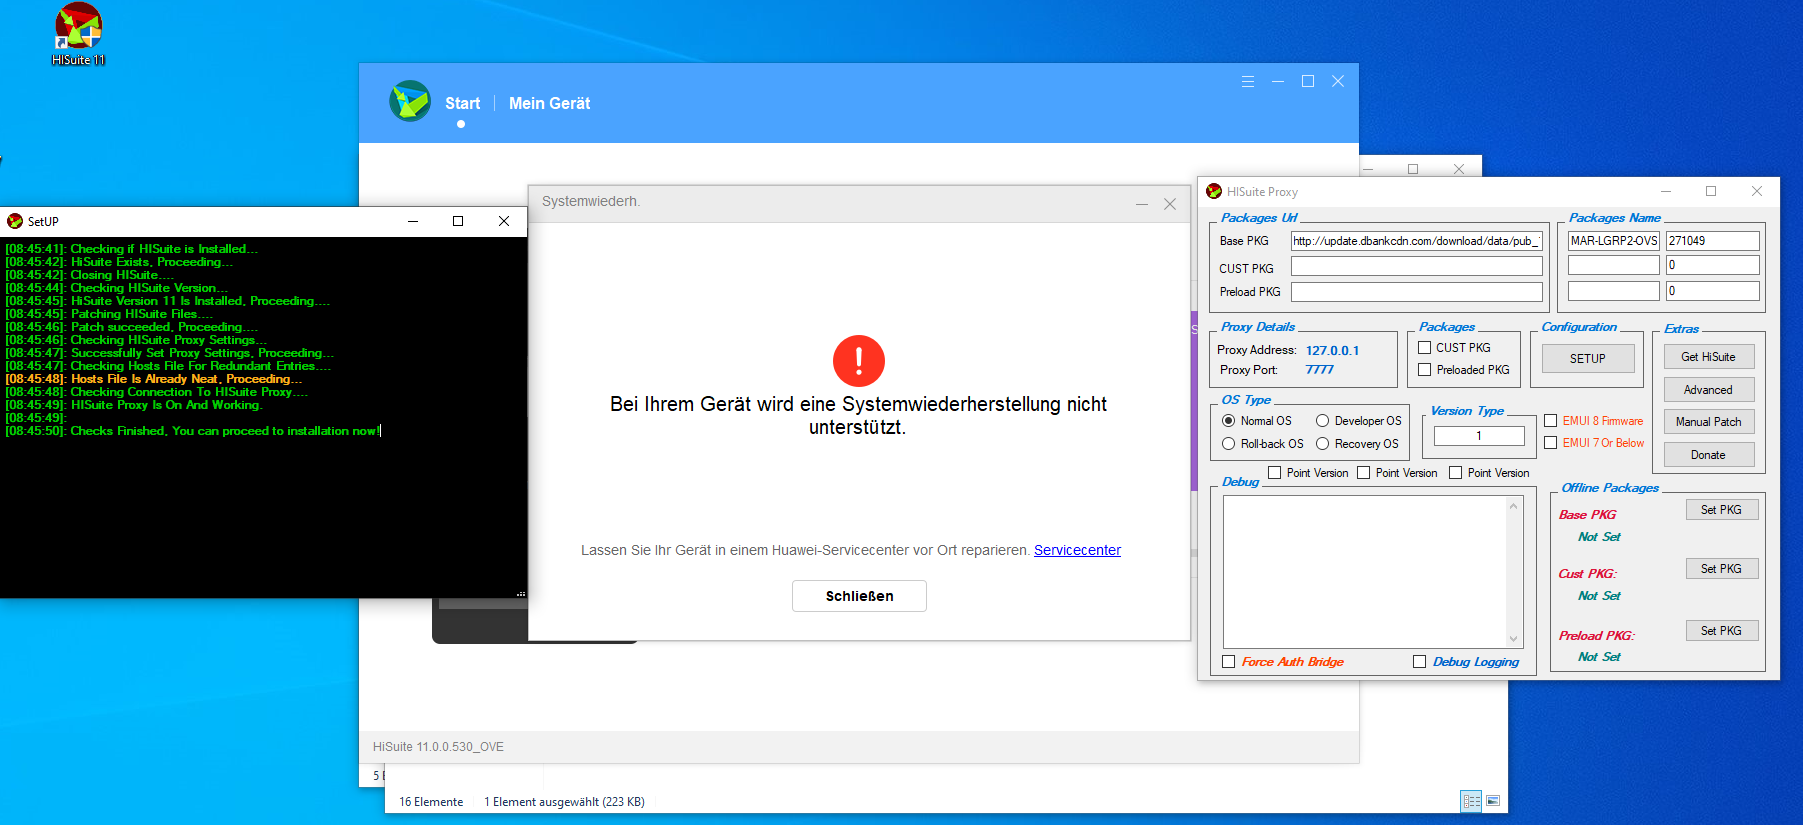
Task: Click the 271049 package number field
Action: tap(1712, 241)
